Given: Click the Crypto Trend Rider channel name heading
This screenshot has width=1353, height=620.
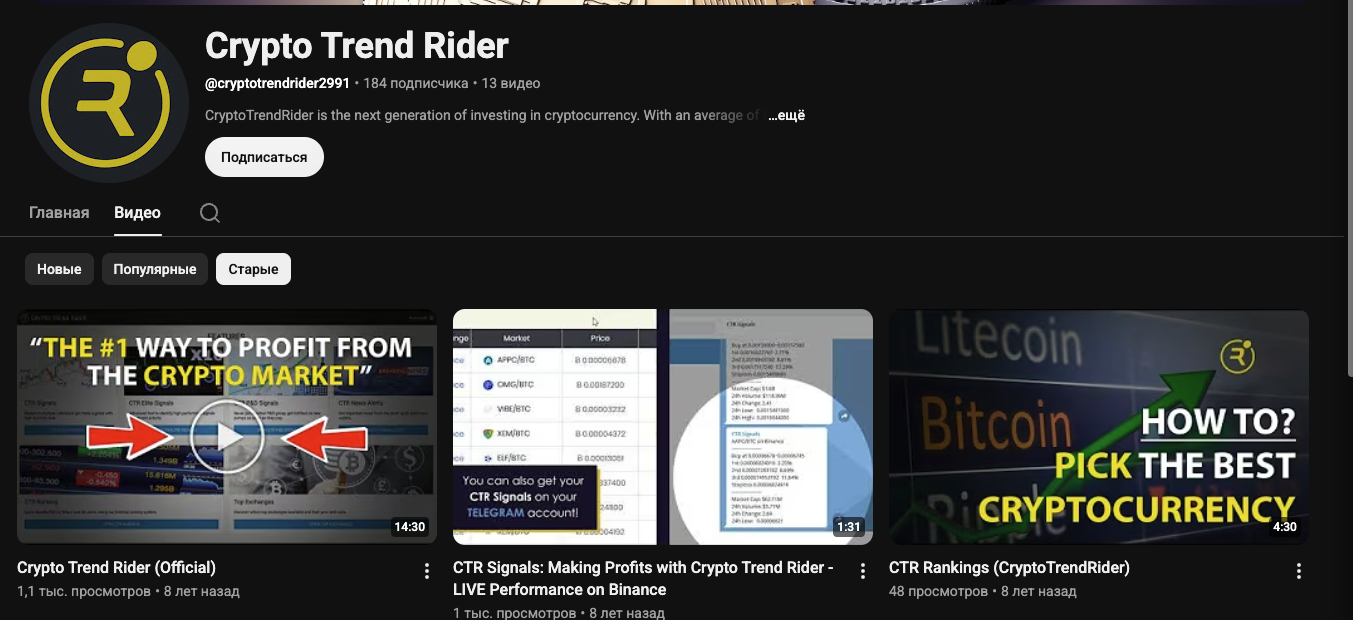Looking at the screenshot, I should click(357, 45).
